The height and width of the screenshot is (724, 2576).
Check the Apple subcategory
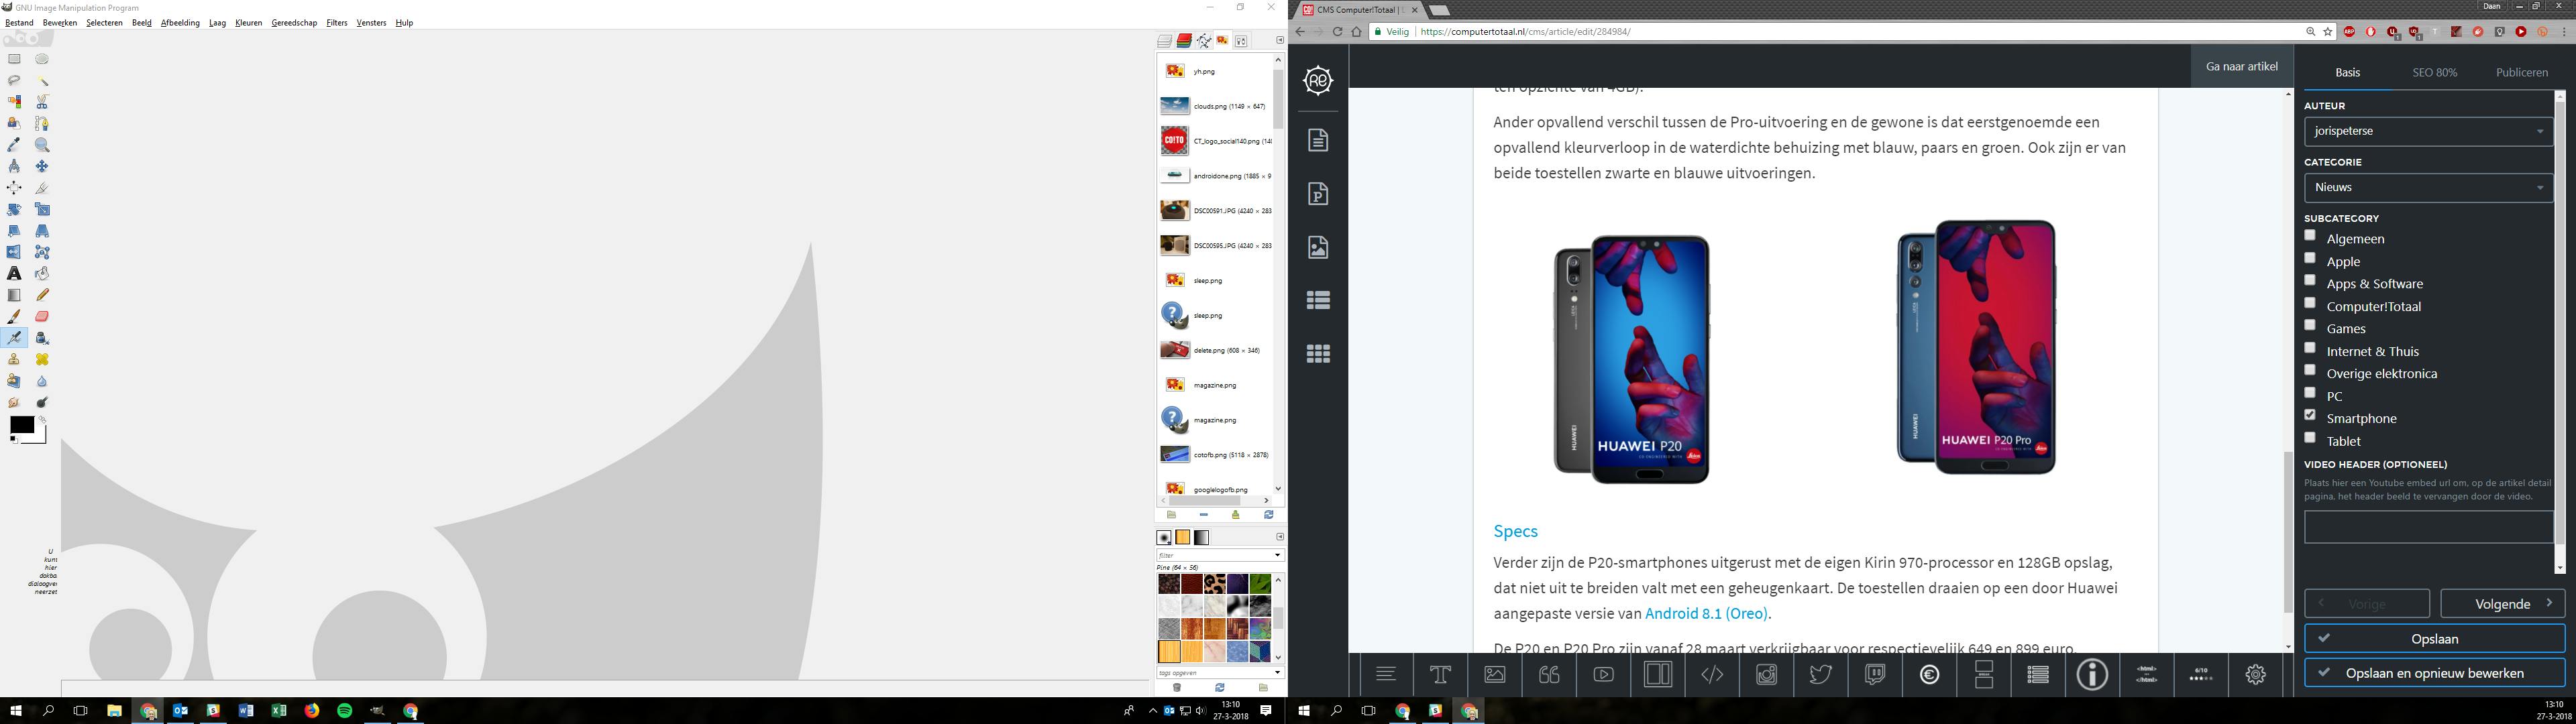(2310, 258)
